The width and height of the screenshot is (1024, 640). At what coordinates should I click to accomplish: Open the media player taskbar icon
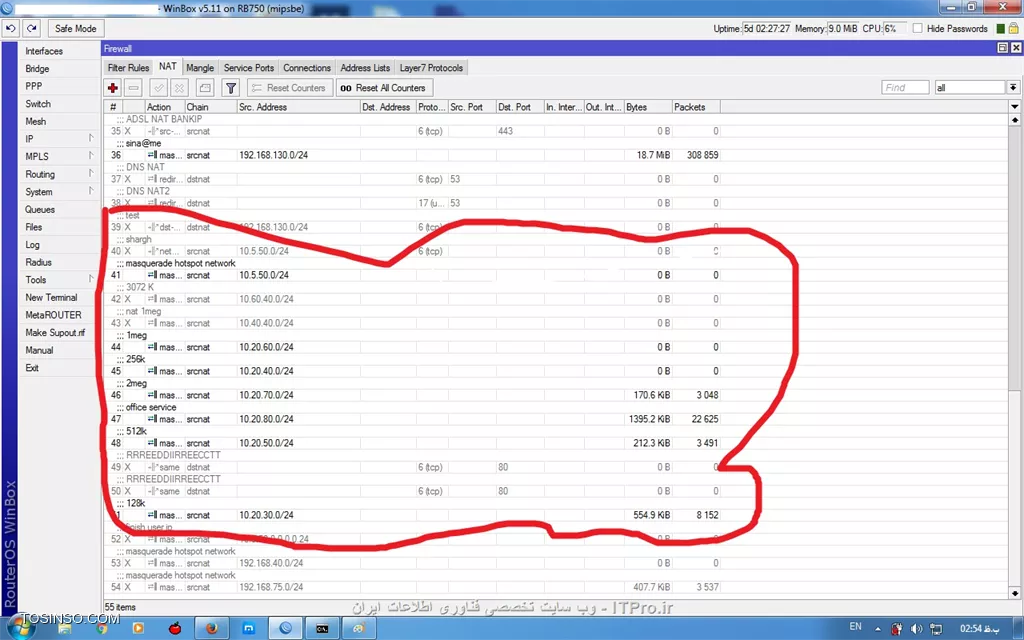(x=138, y=628)
